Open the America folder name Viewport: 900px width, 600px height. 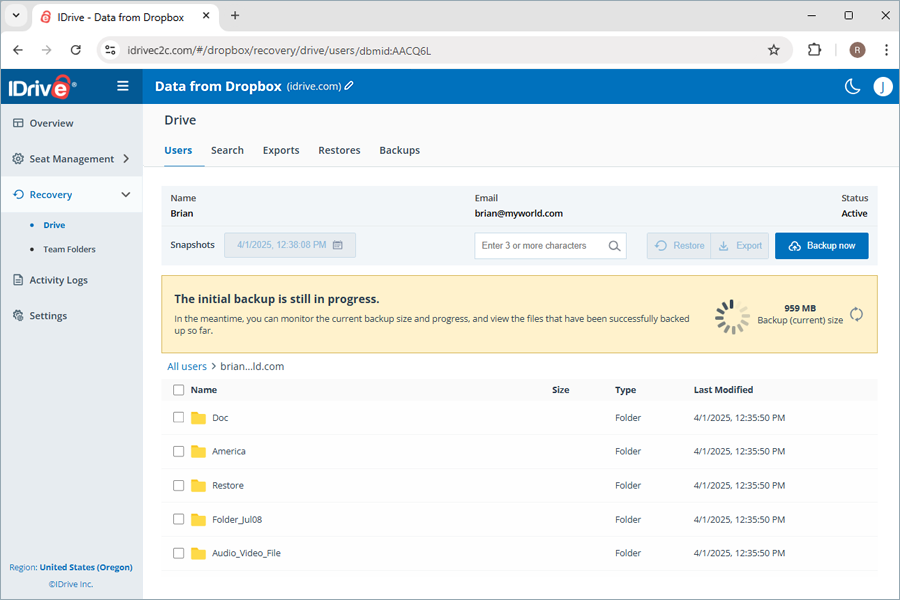pyautogui.click(x=228, y=451)
